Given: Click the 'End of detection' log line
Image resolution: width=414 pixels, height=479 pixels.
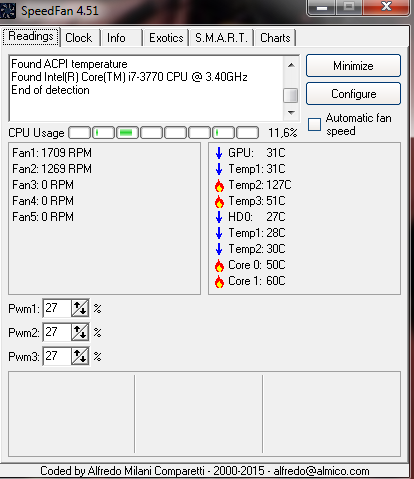Looking at the screenshot, I should 50,90.
